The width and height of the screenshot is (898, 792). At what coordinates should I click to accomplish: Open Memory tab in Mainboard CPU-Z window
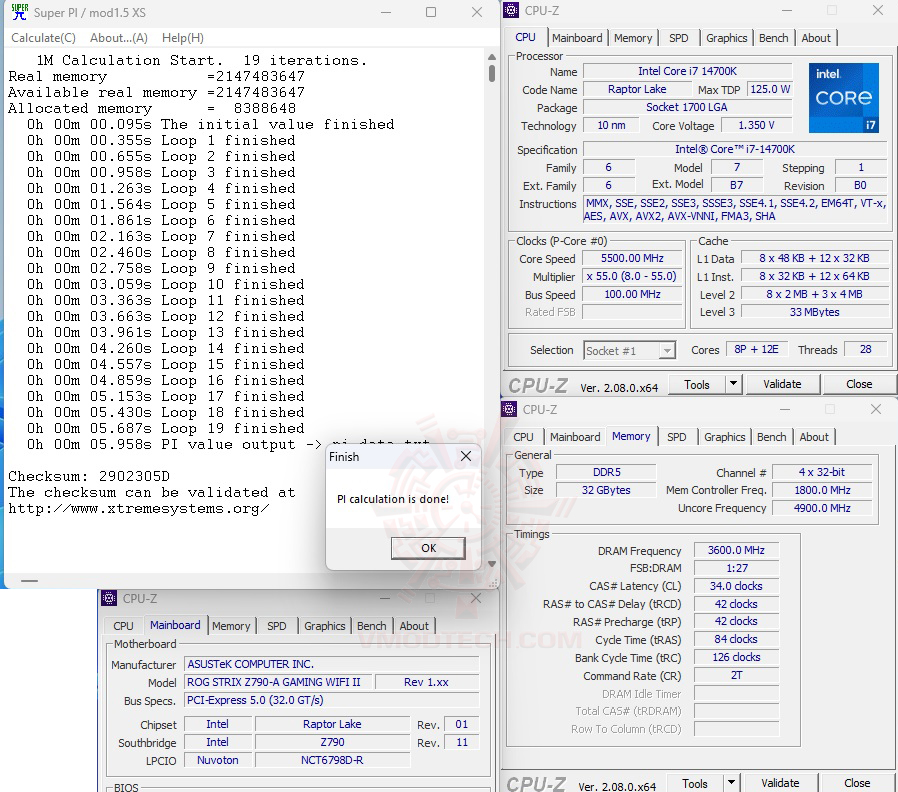tap(231, 626)
